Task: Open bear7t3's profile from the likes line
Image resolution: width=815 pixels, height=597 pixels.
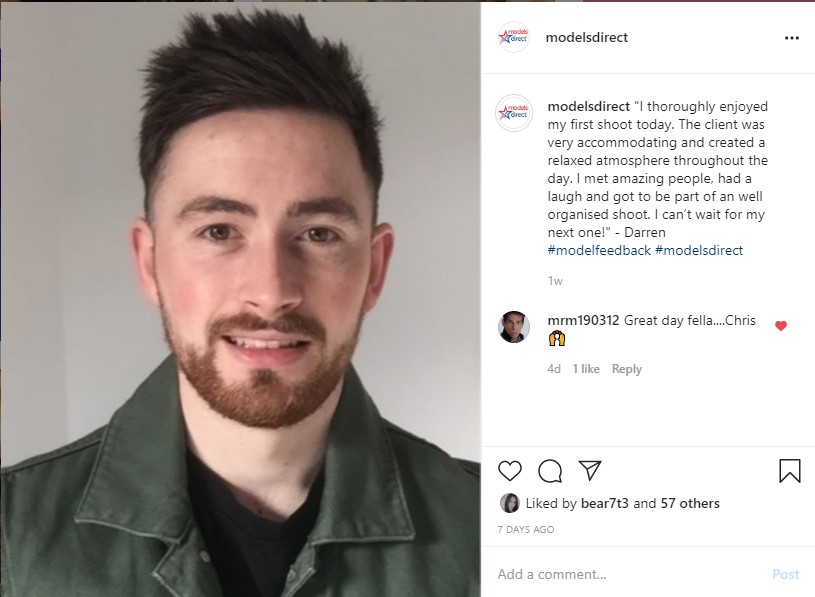Action: point(604,503)
